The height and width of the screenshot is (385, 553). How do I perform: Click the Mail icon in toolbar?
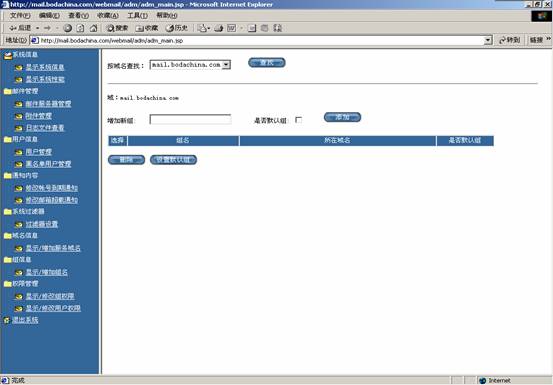[202, 28]
